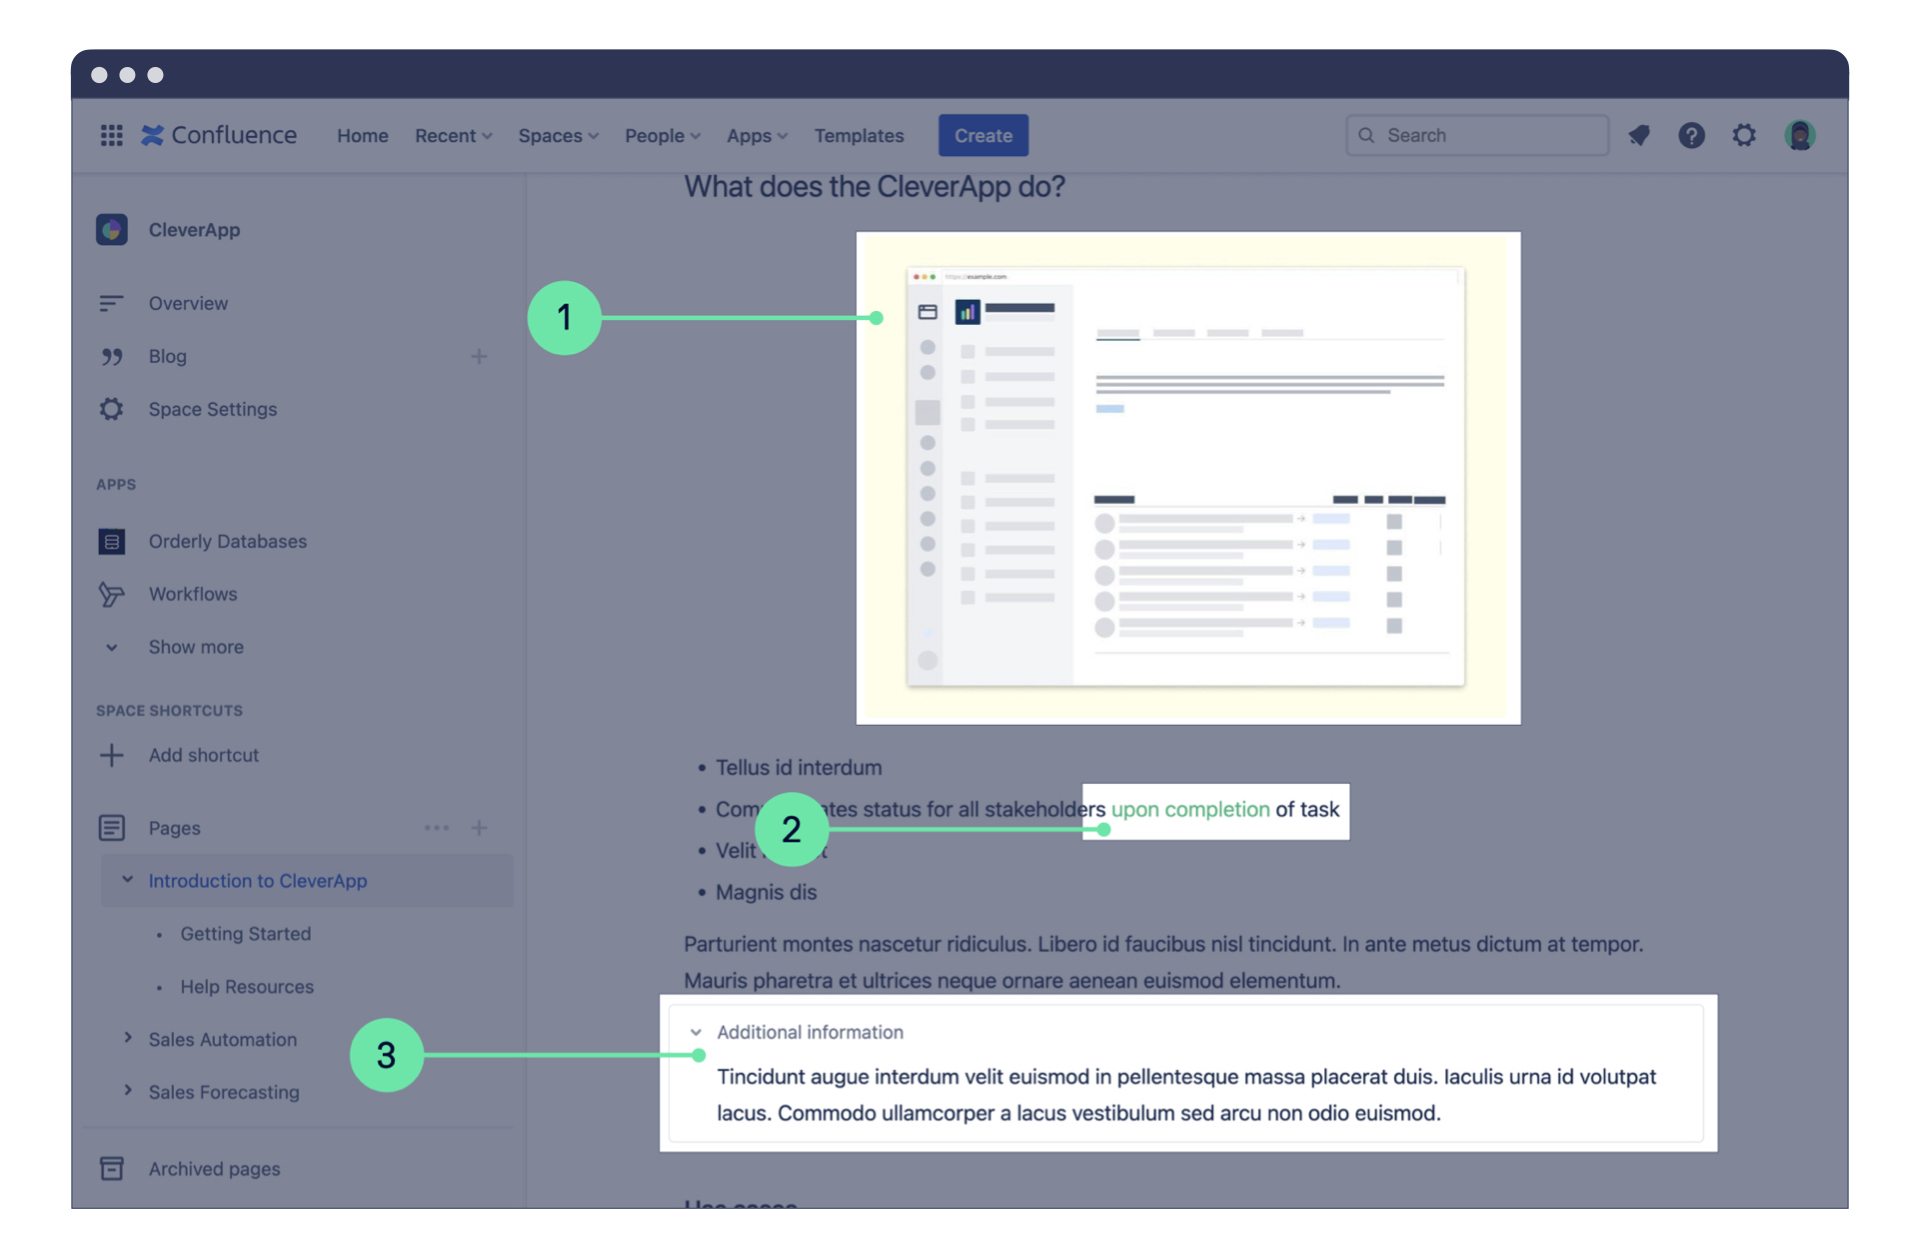Open the Workflows link in sidebar
The width and height of the screenshot is (1920, 1256).
click(x=193, y=594)
